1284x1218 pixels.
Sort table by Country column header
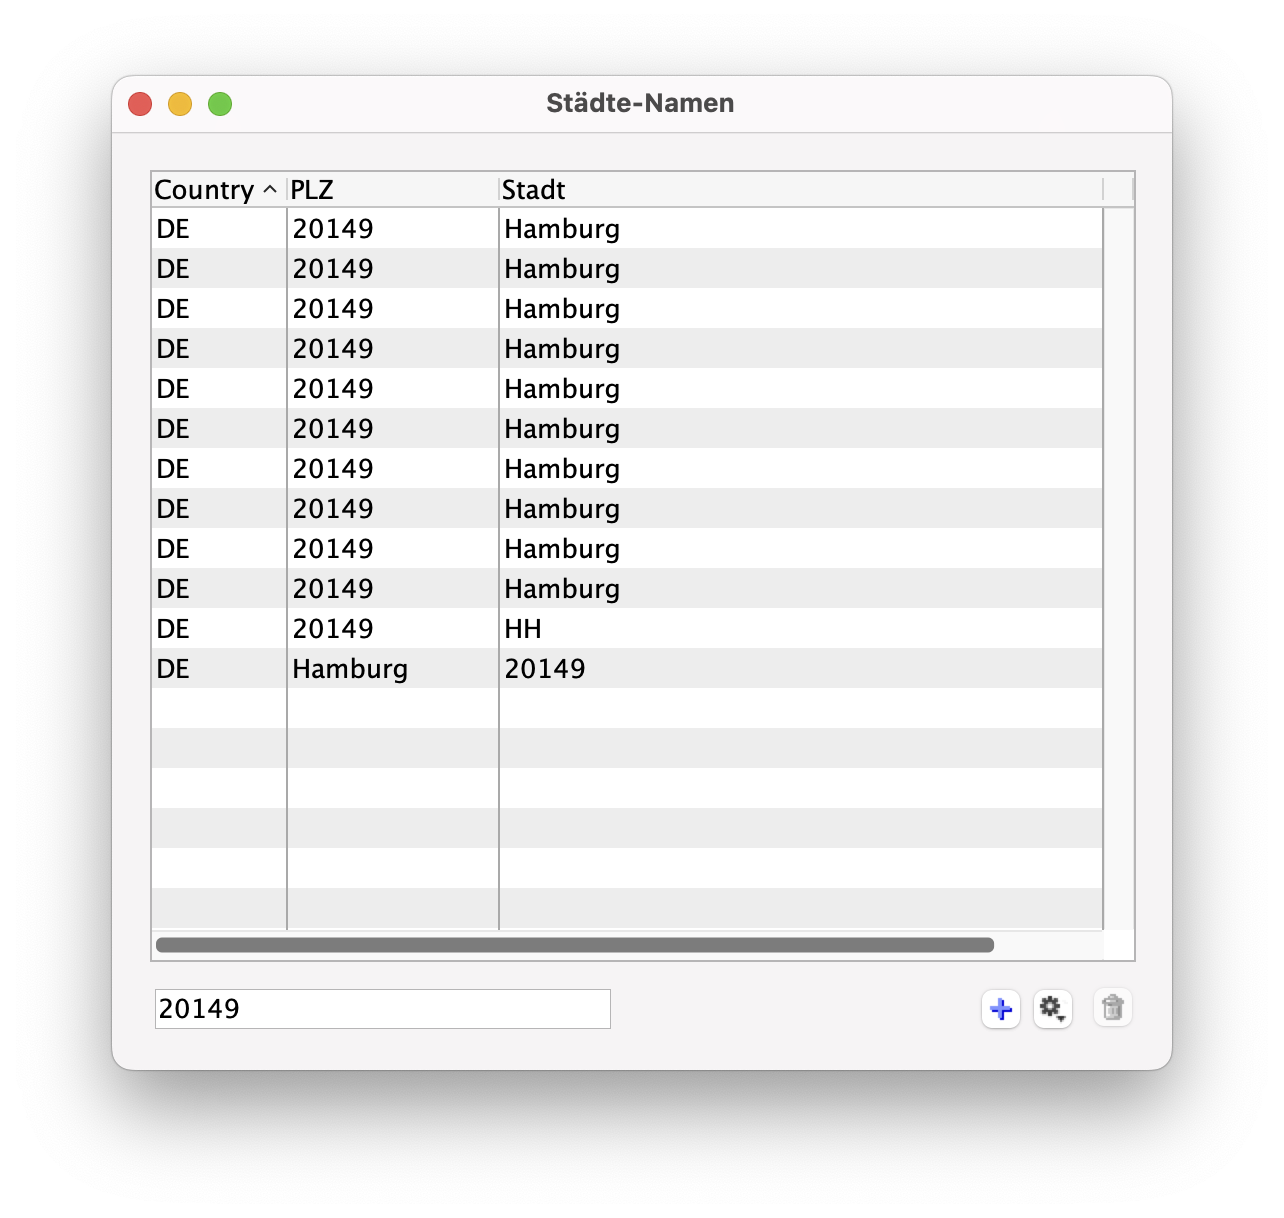pos(205,190)
